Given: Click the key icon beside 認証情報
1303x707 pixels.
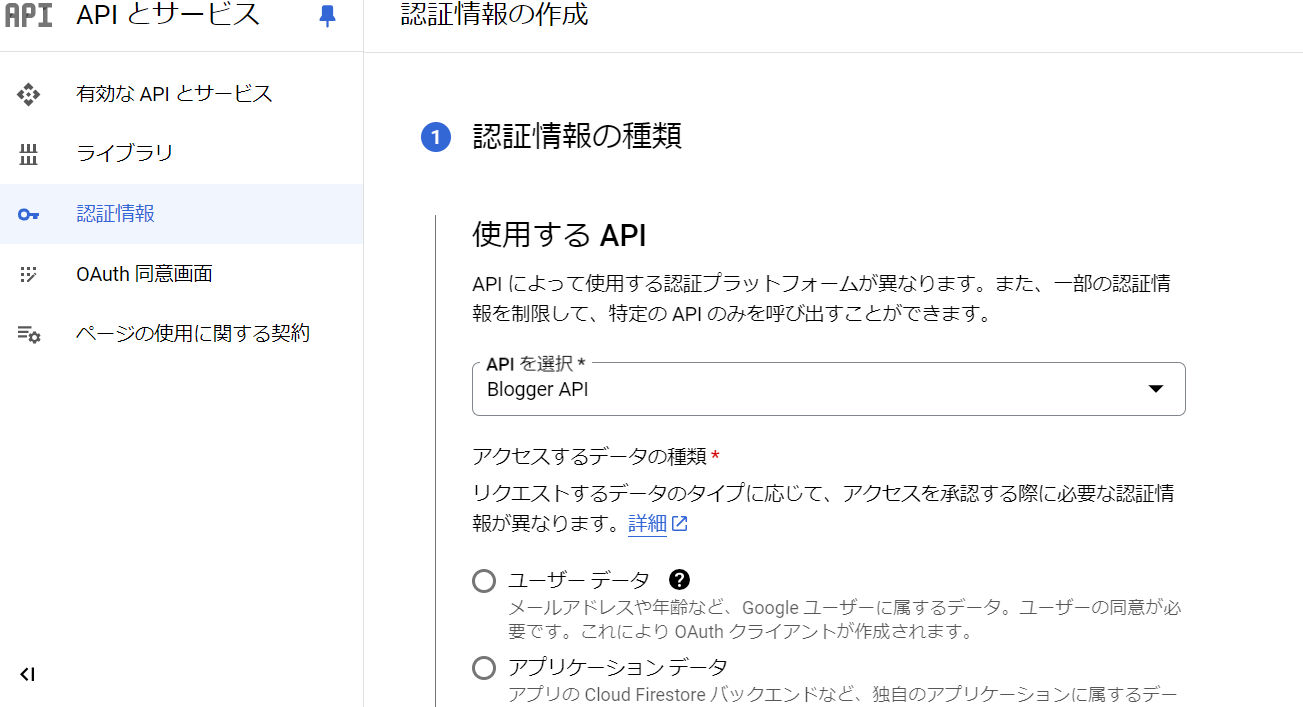Looking at the screenshot, I should coord(28,213).
